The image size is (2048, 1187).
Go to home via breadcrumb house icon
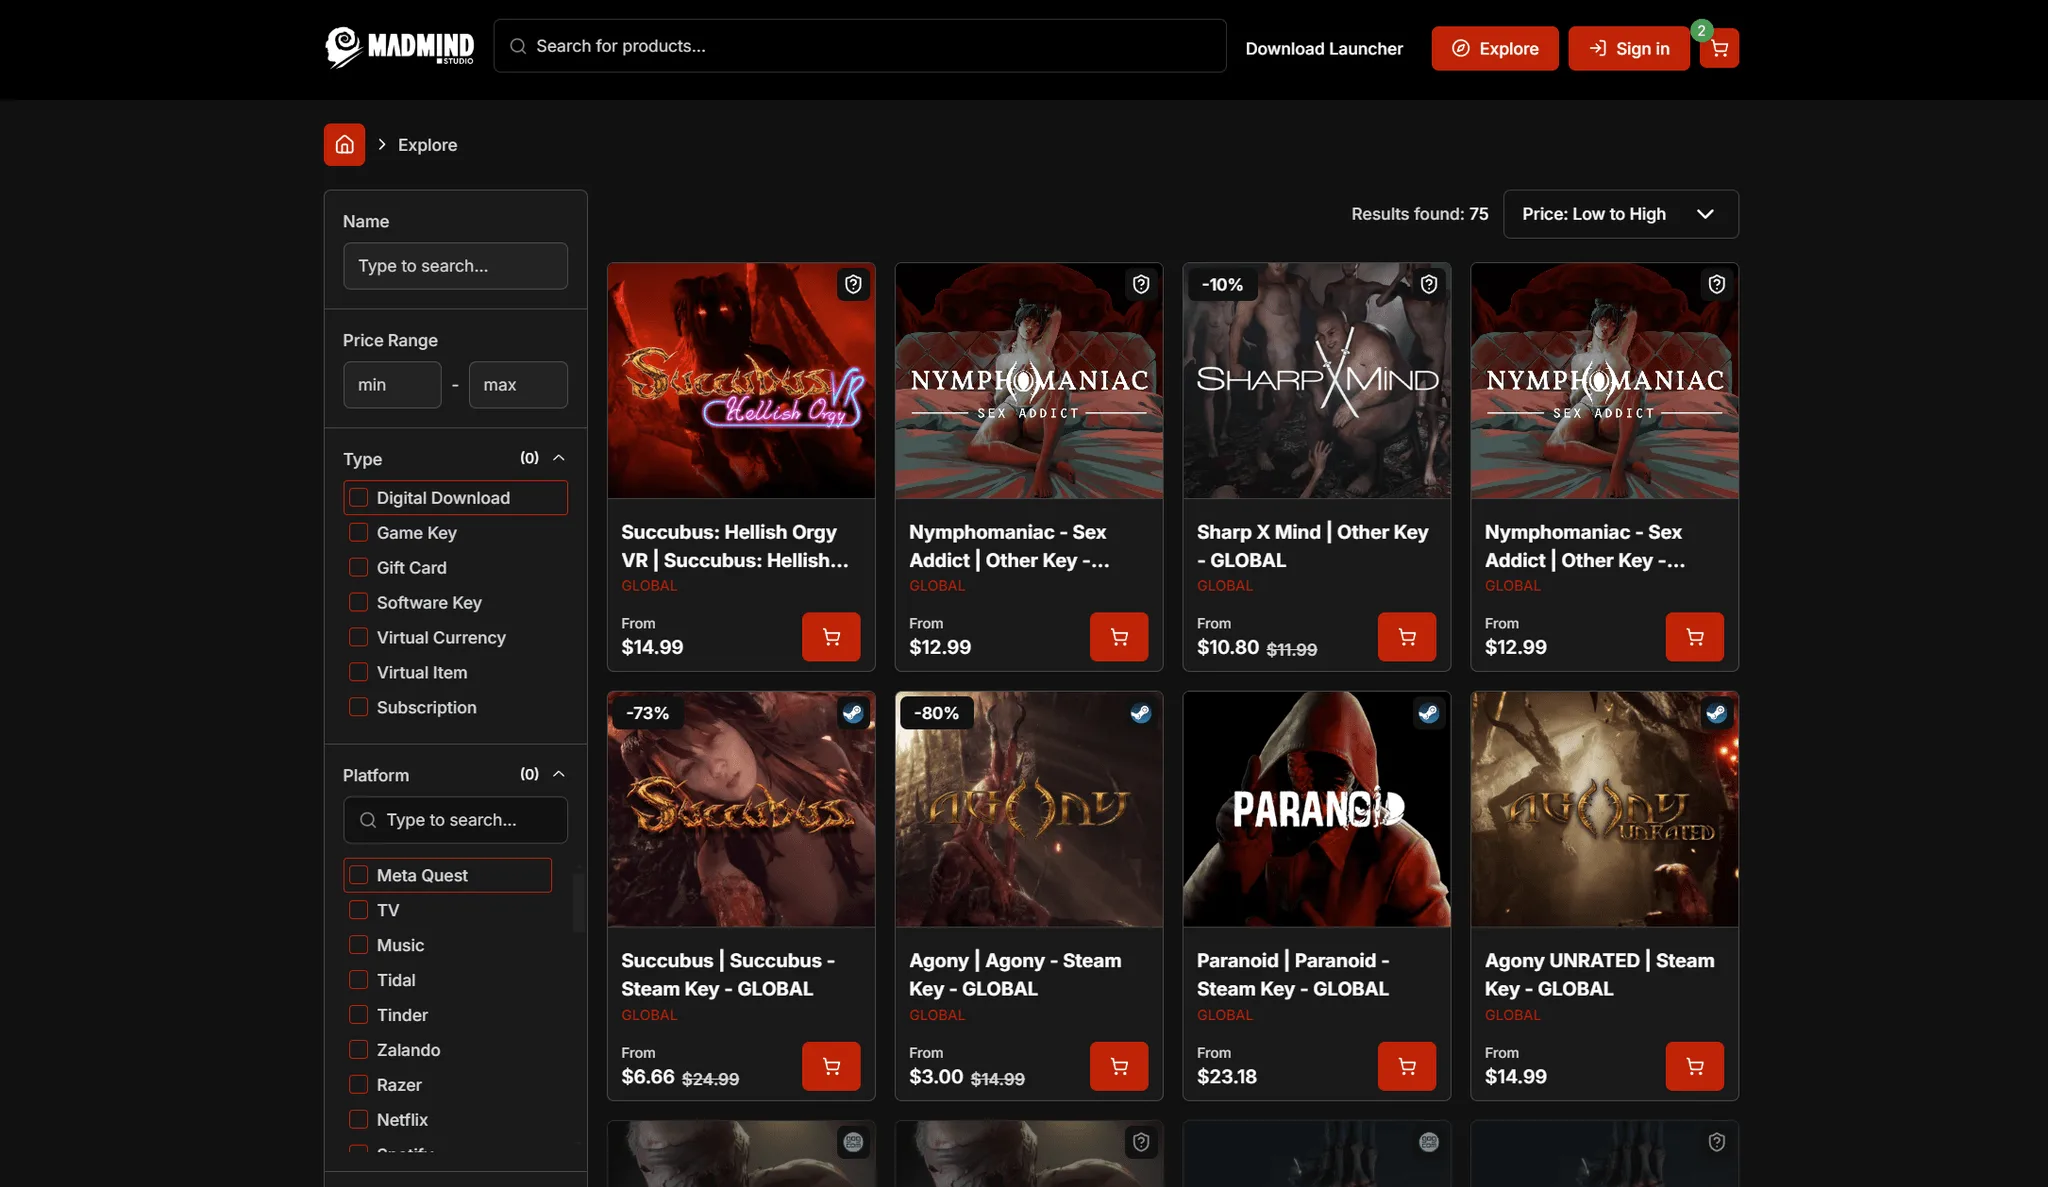click(x=344, y=145)
